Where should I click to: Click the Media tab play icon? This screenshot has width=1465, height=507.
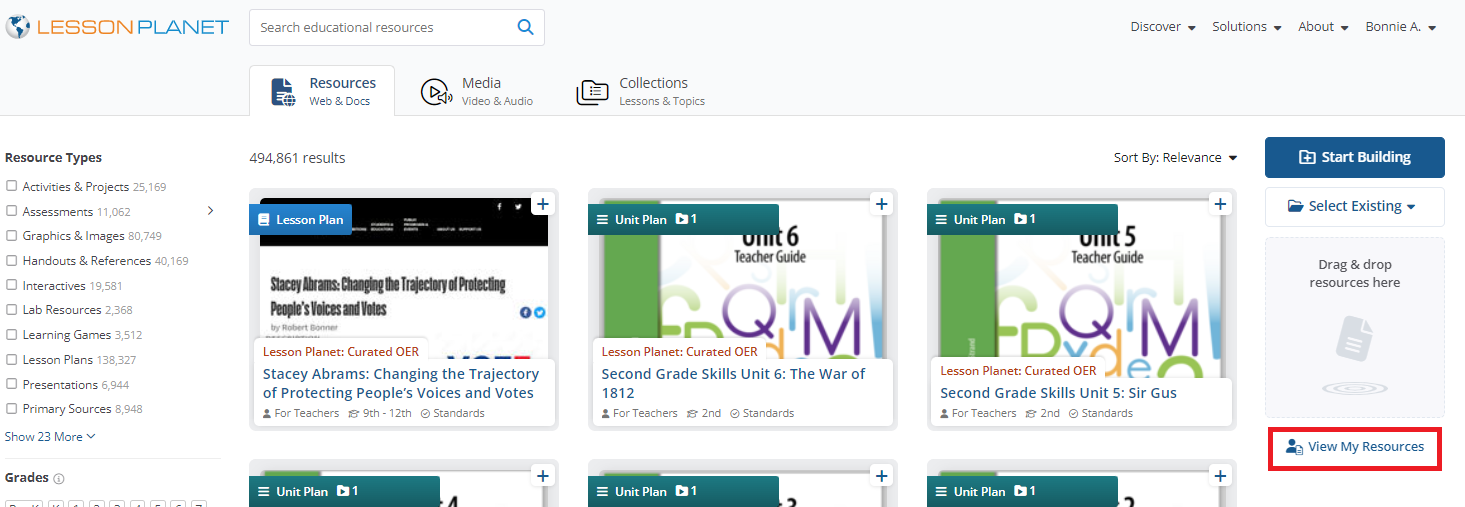[436, 92]
